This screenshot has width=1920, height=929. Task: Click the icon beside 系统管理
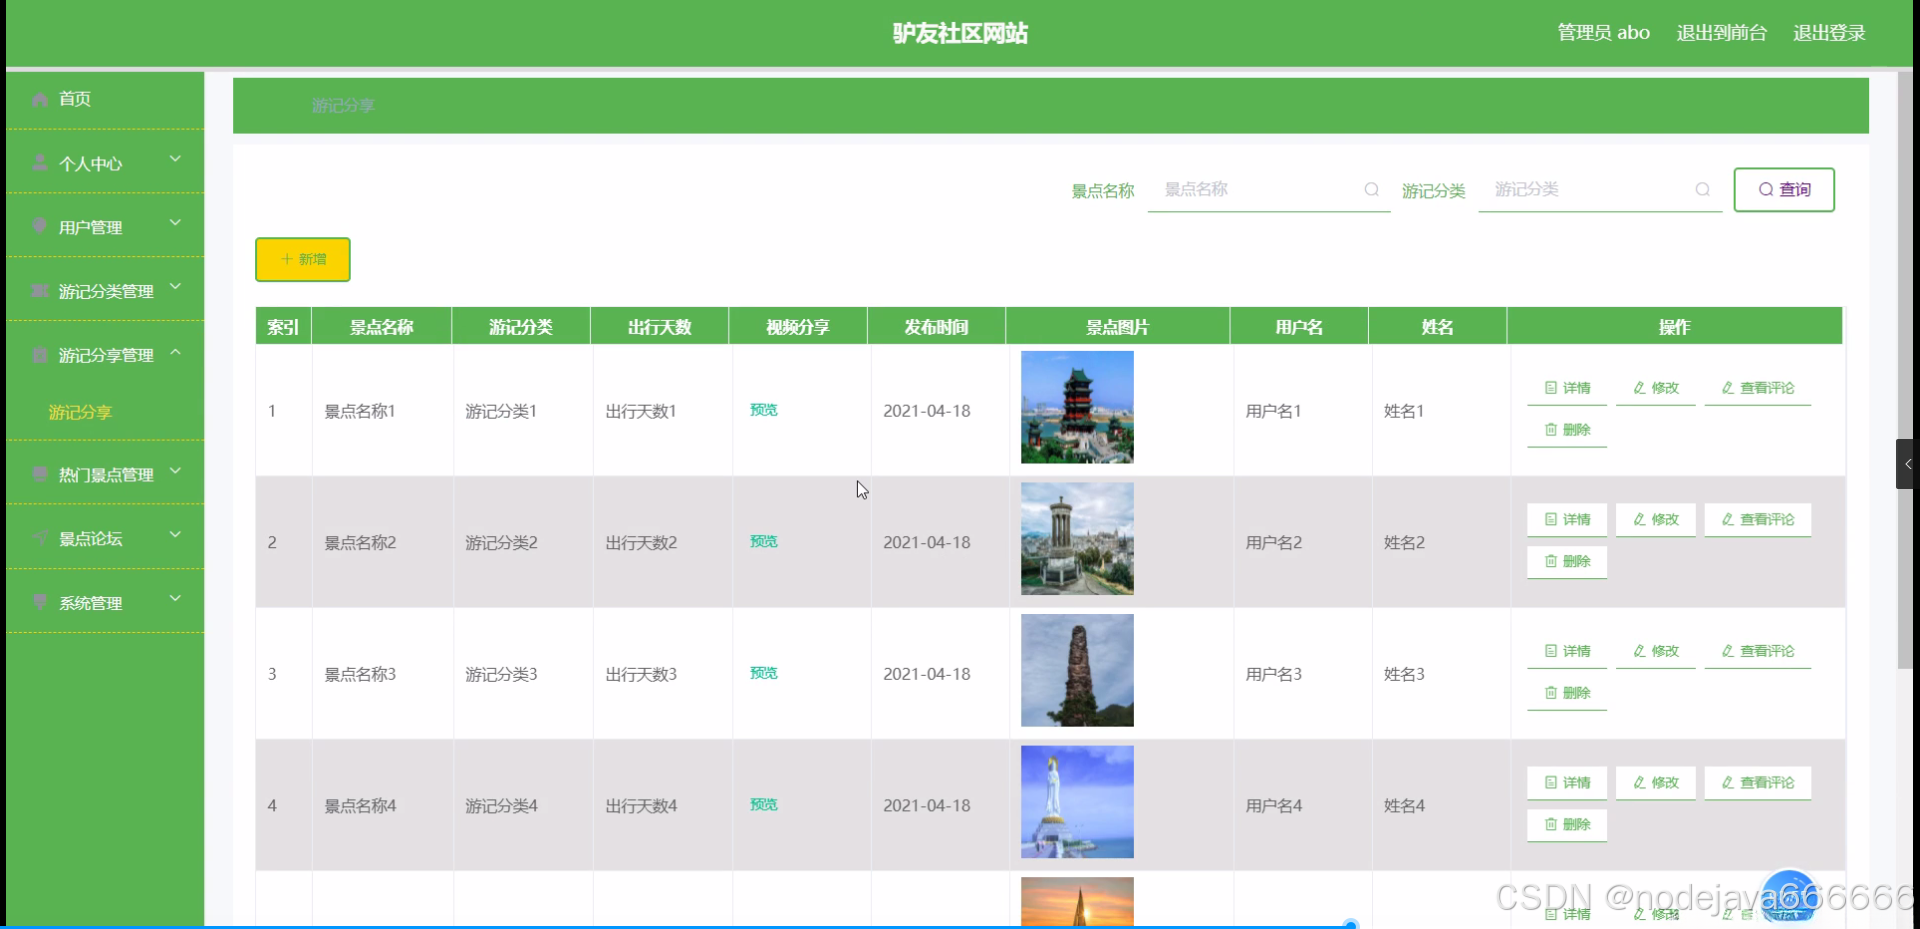40,602
